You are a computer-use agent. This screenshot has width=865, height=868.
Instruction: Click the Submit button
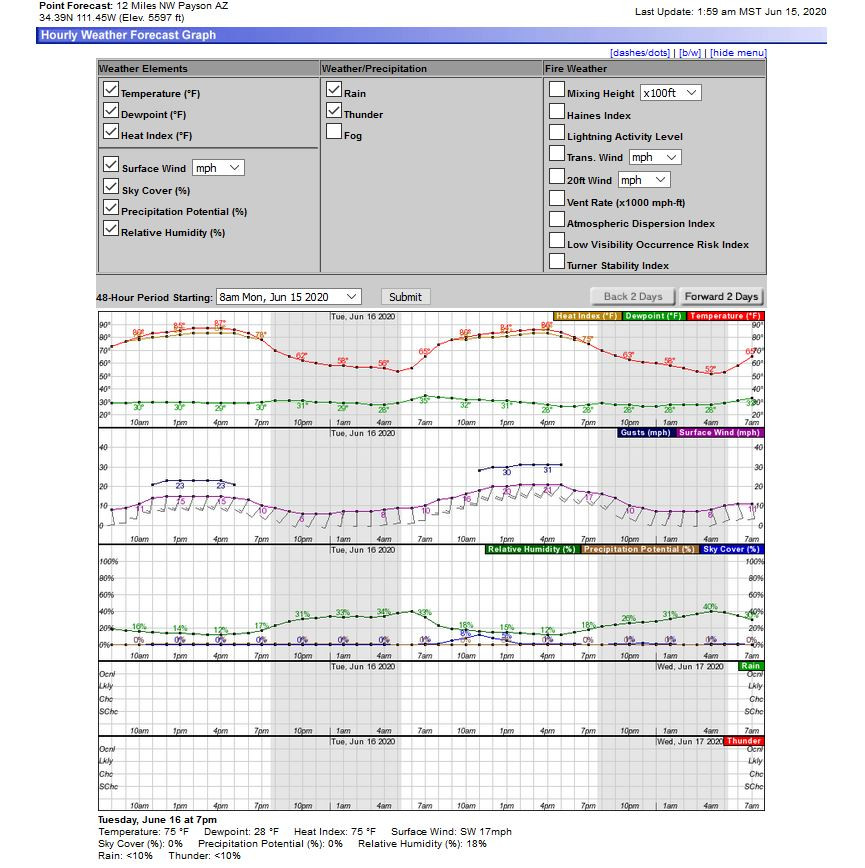405,297
